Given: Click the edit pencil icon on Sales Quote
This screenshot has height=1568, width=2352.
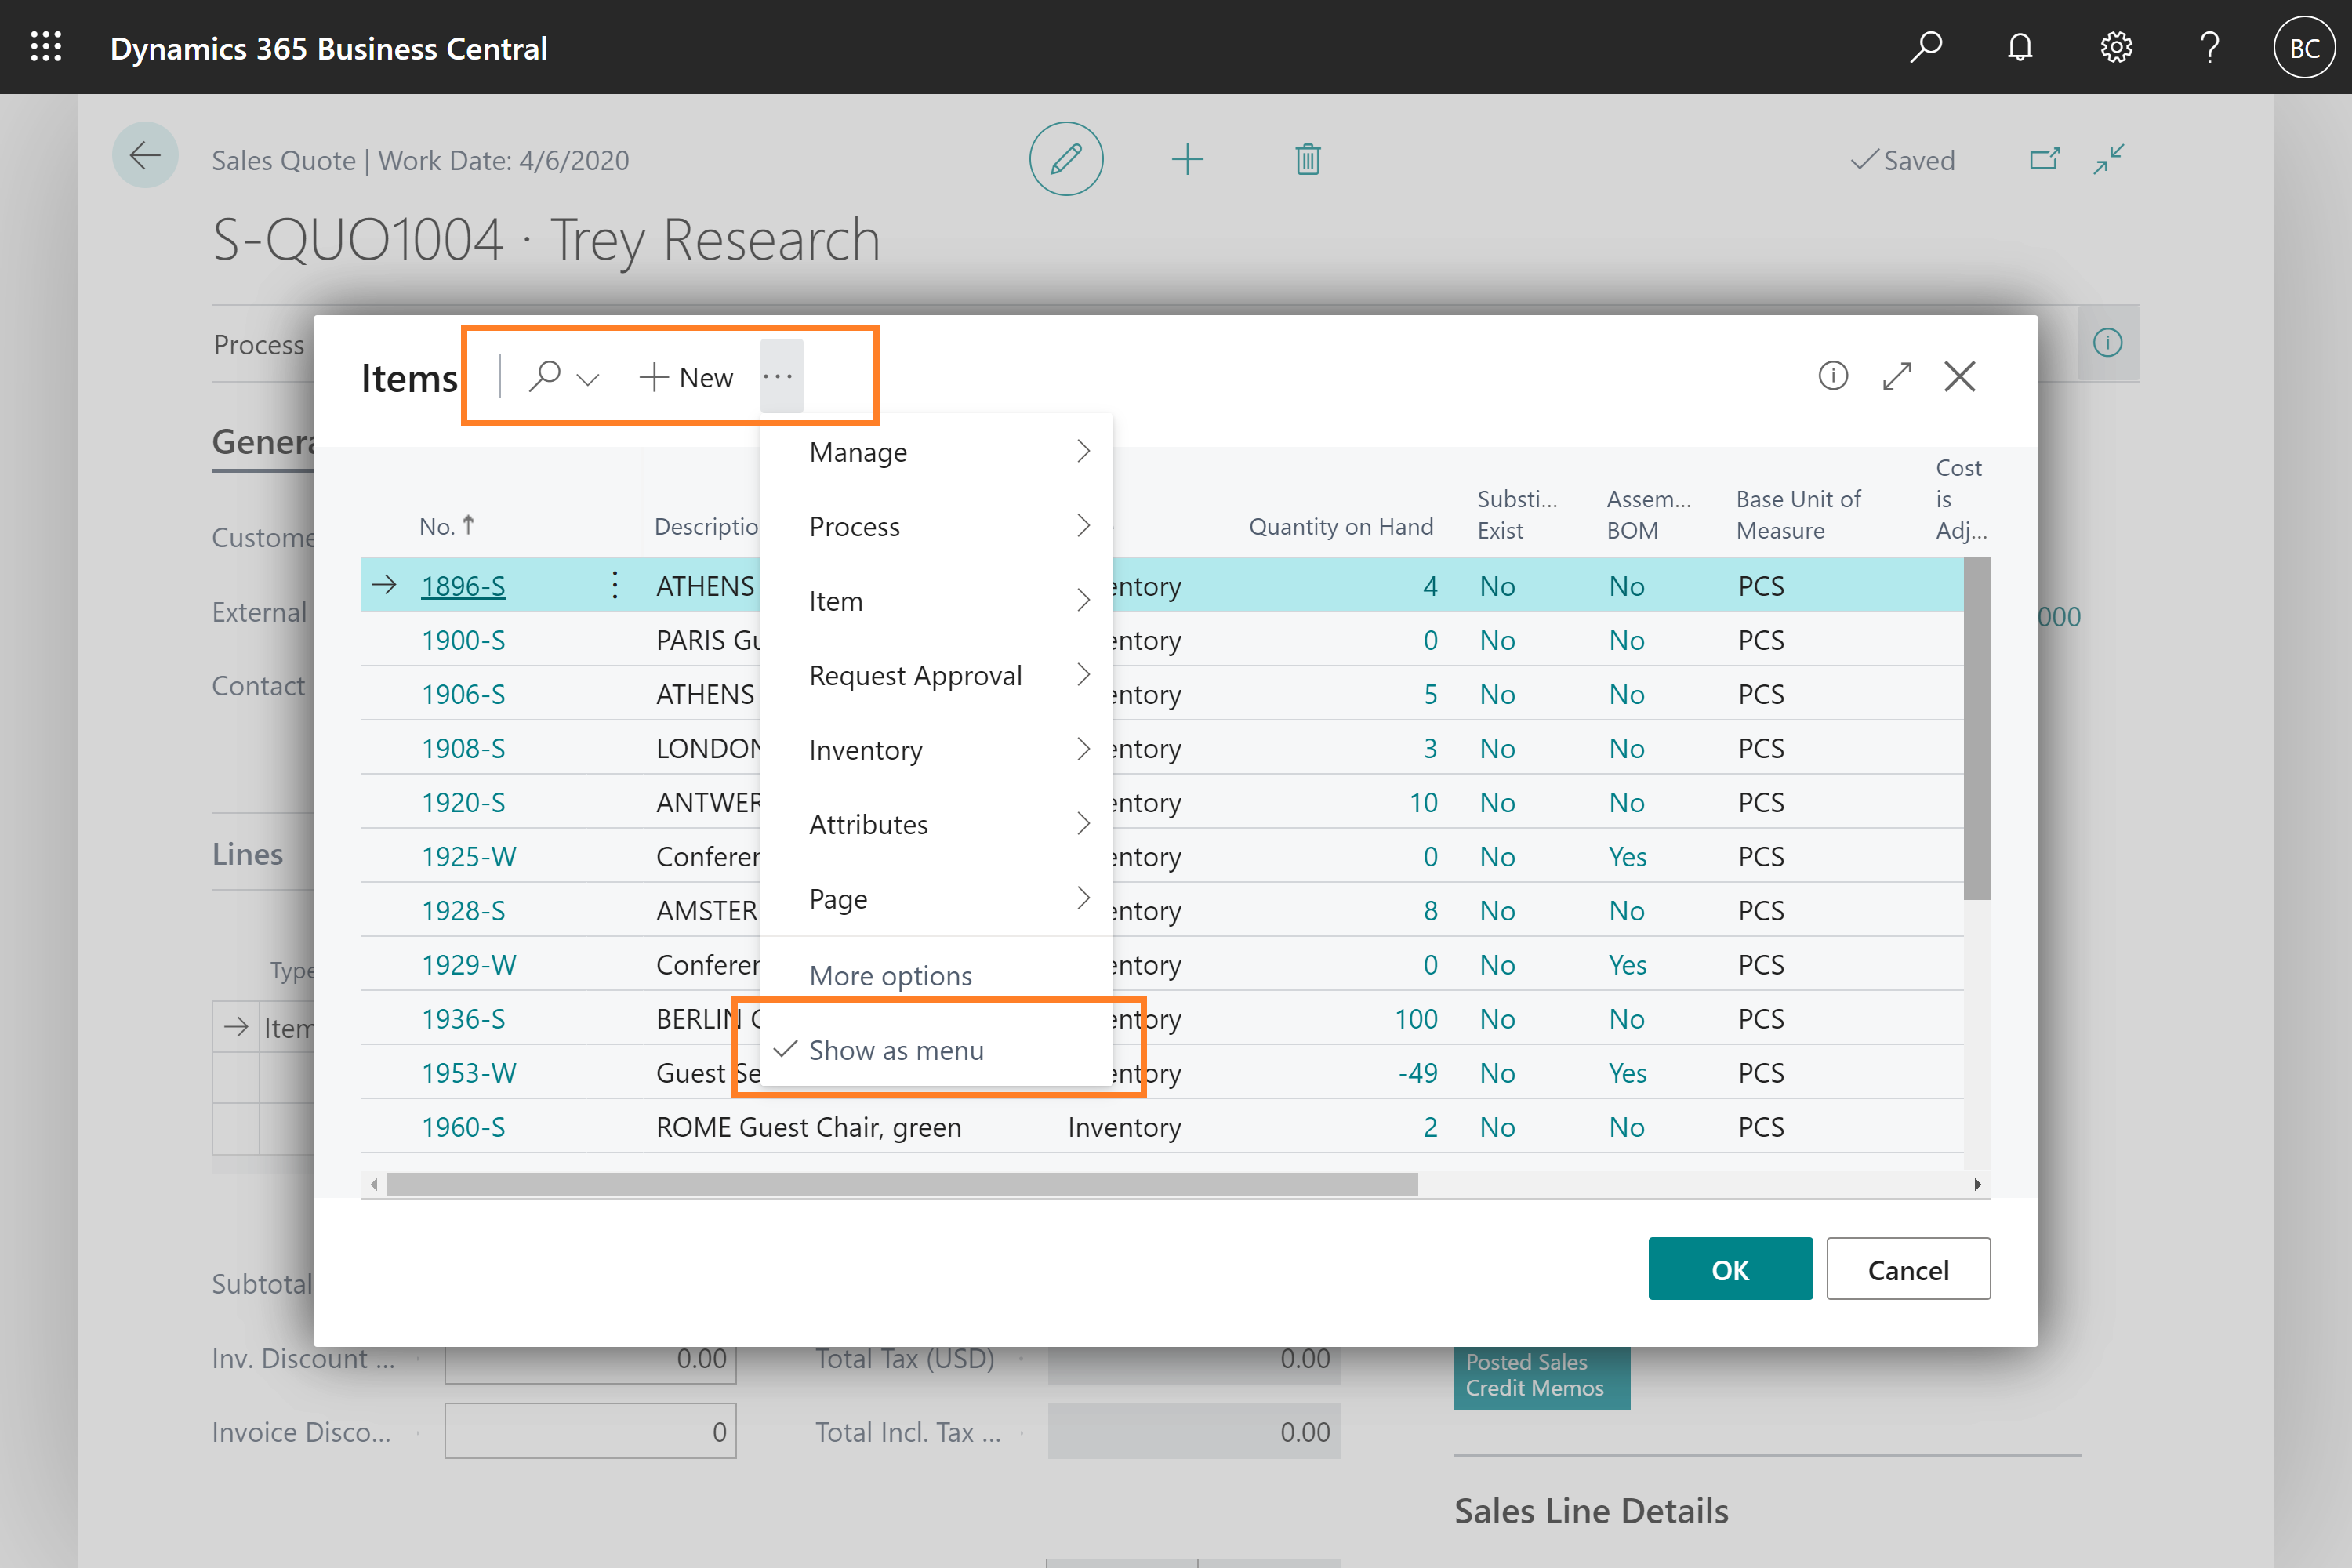Looking at the screenshot, I should (1064, 159).
